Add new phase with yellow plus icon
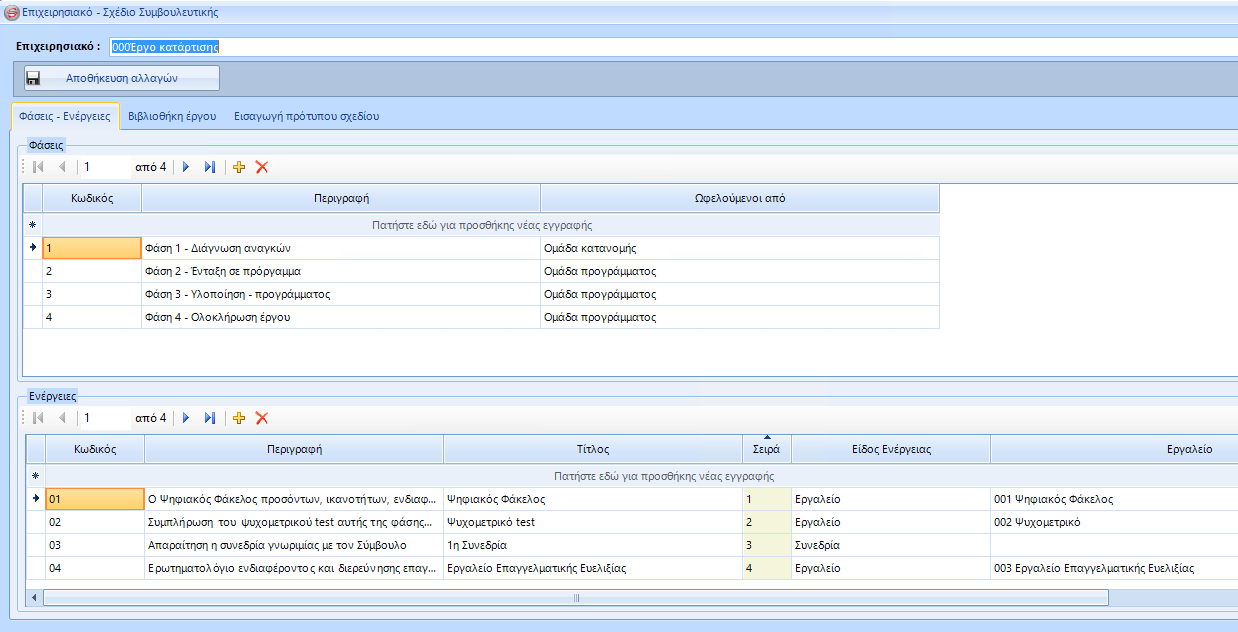 (x=239, y=167)
